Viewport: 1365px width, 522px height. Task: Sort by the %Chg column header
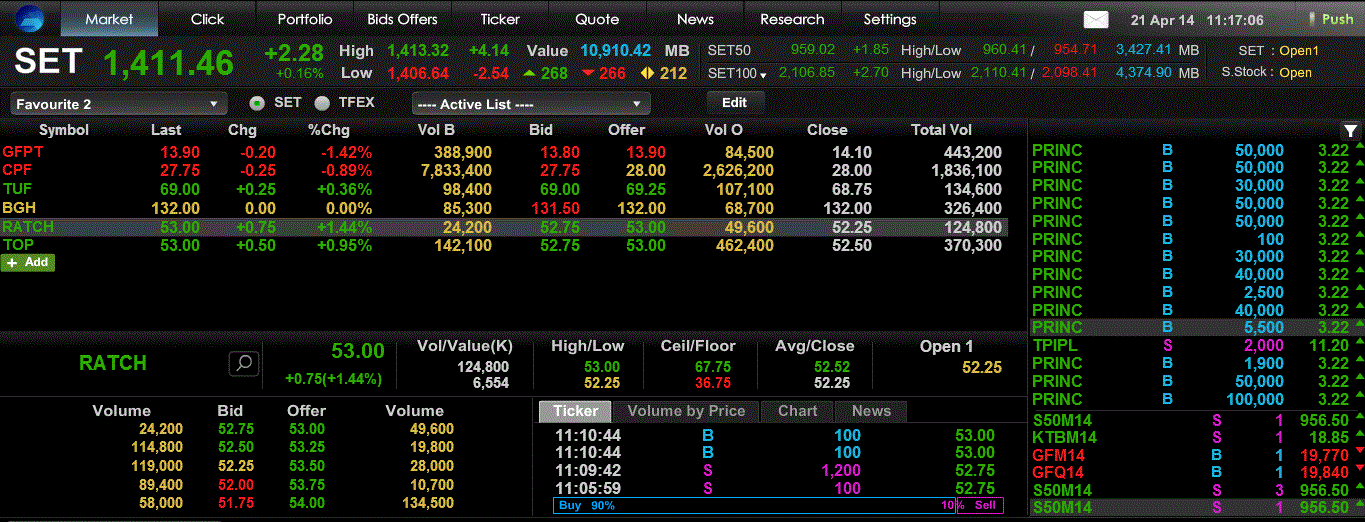click(x=327, y=130)
